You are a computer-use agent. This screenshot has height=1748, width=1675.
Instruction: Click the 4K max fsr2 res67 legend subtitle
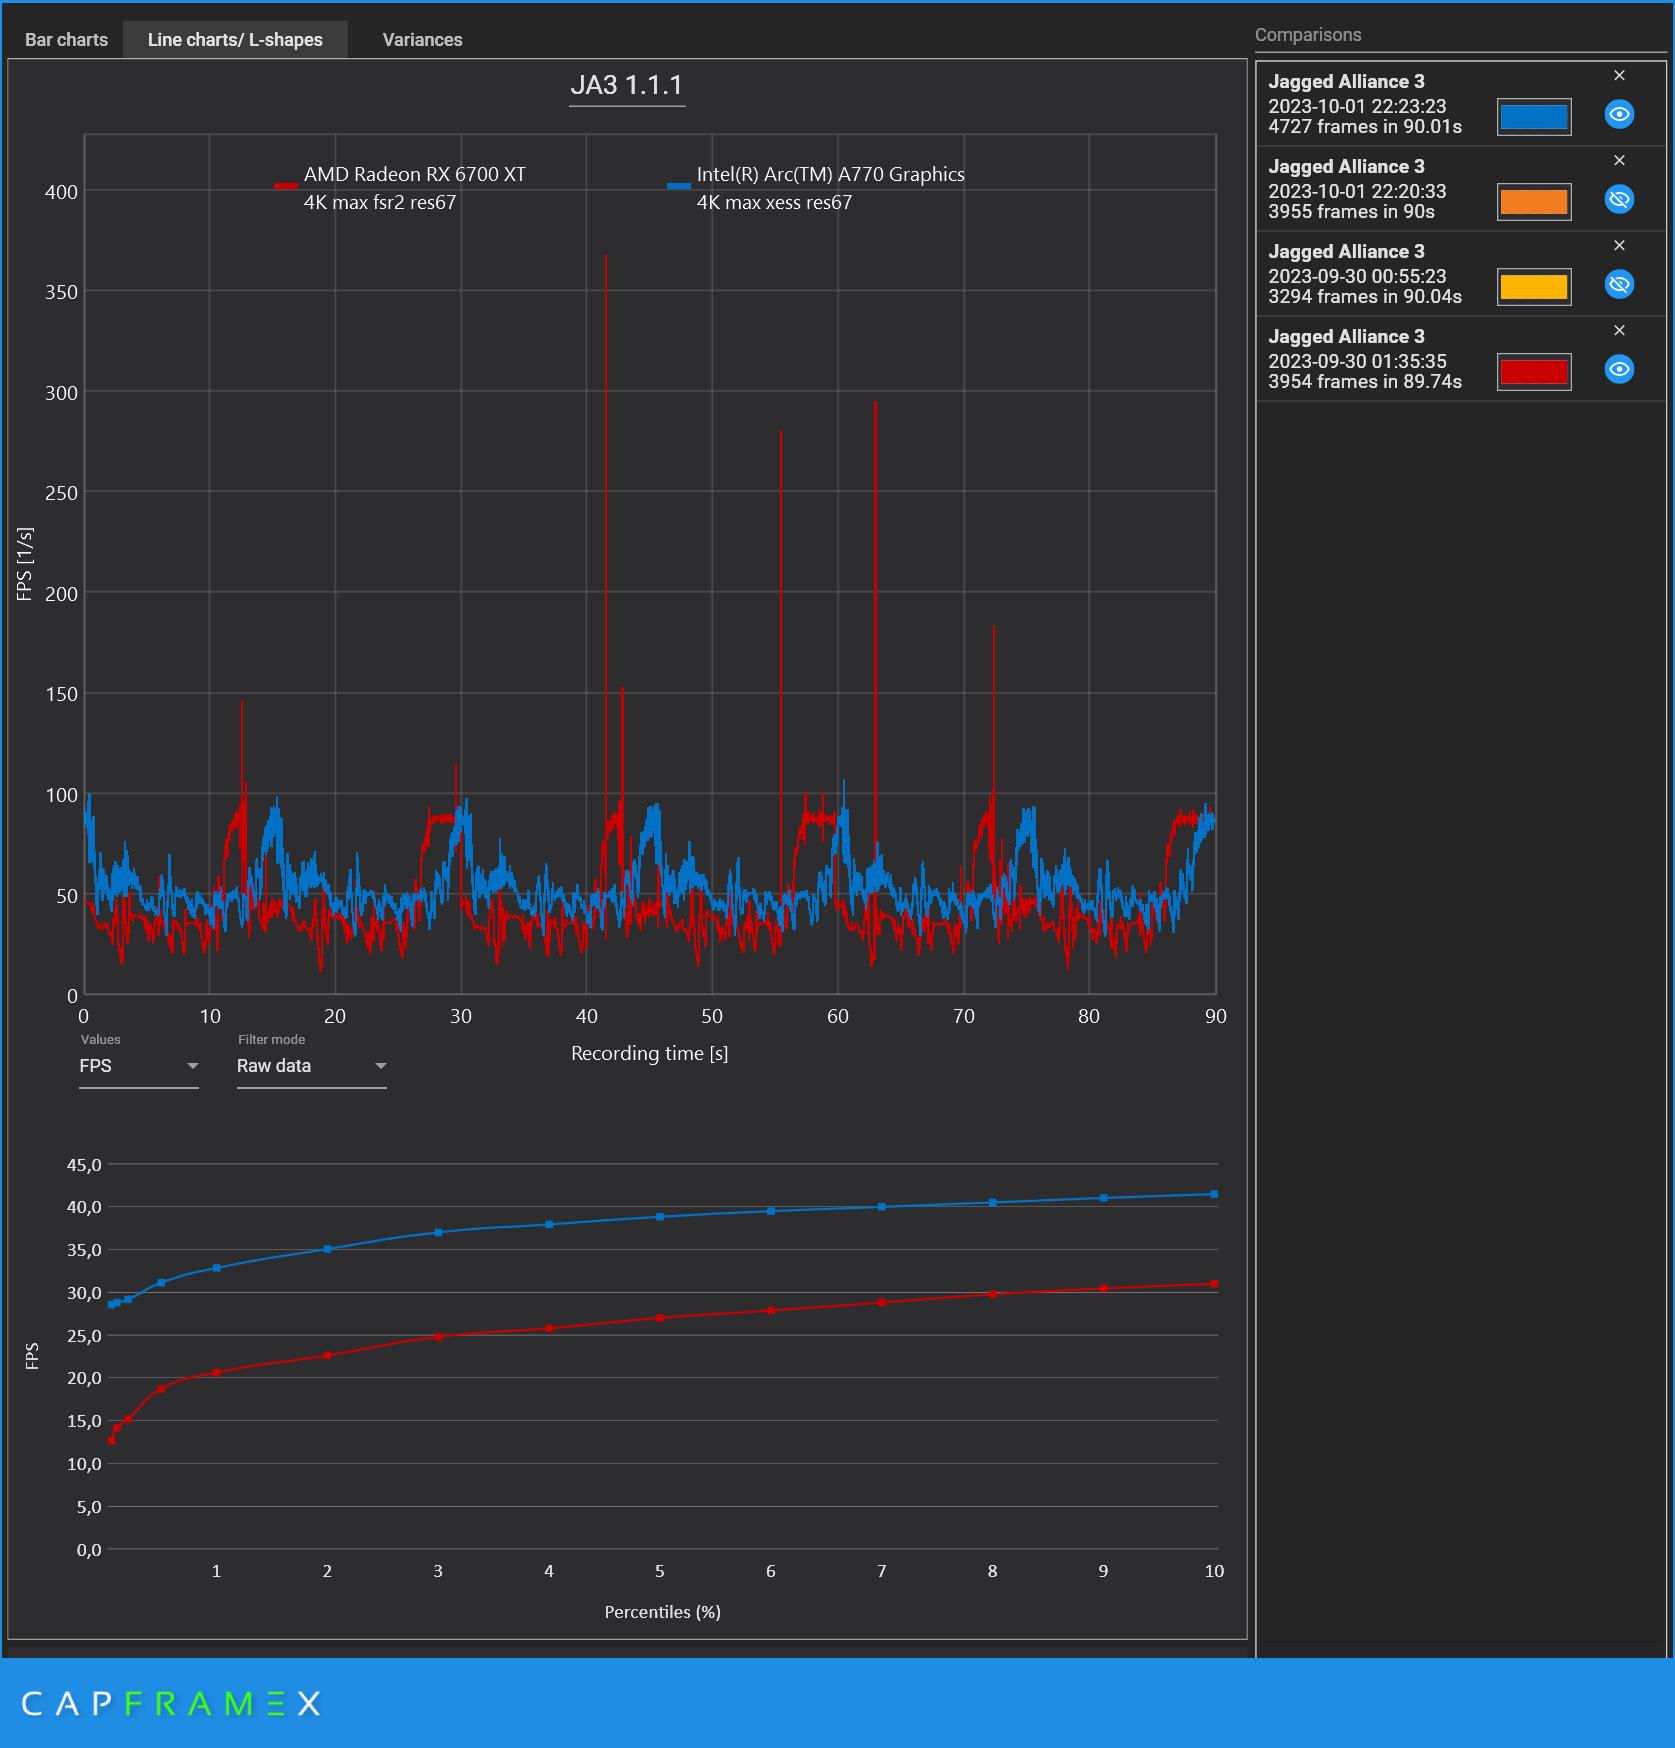click(x=380, y=202)
